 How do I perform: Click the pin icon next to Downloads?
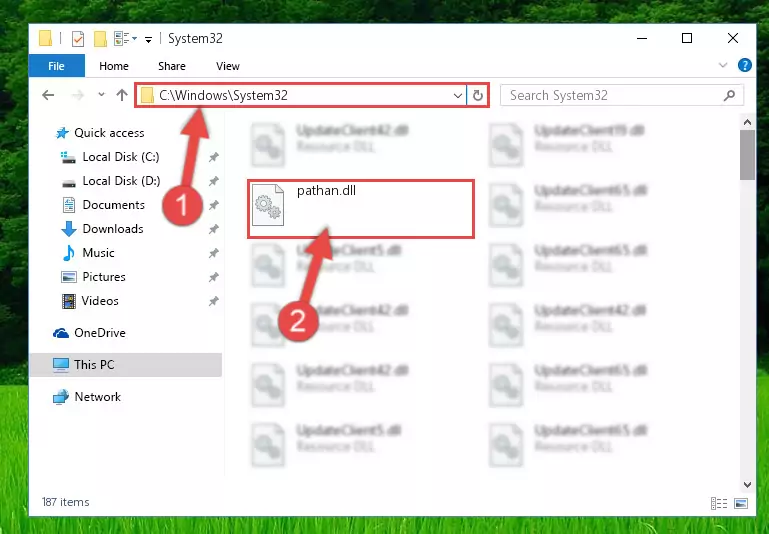pyautogui.click(x=213, y=229)
